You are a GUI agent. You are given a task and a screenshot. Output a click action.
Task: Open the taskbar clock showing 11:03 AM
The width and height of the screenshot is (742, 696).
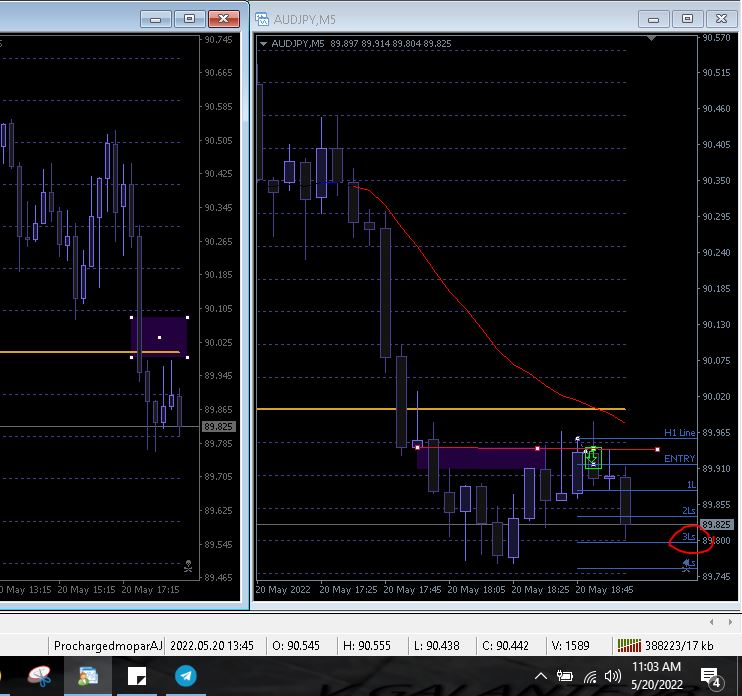[657, 676]
